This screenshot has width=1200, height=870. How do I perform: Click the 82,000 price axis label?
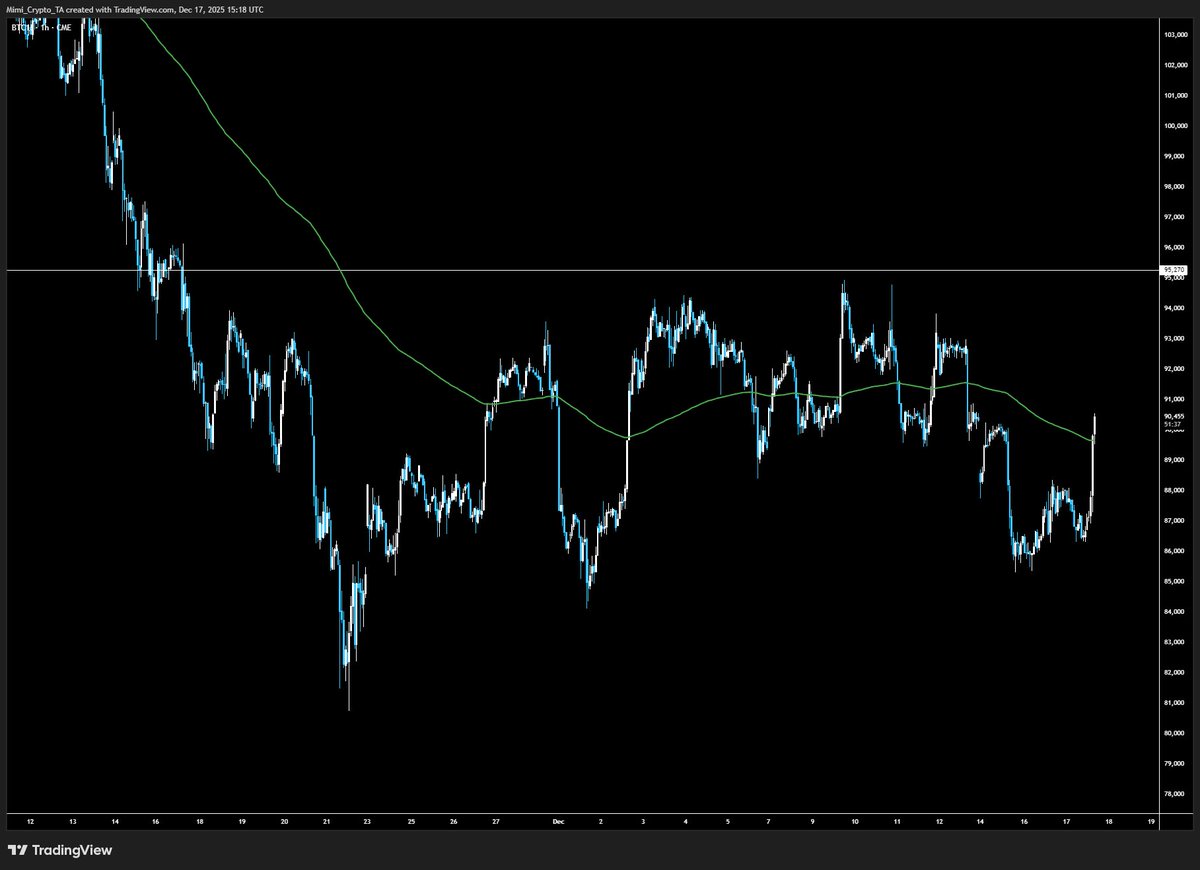point(1174,672)
